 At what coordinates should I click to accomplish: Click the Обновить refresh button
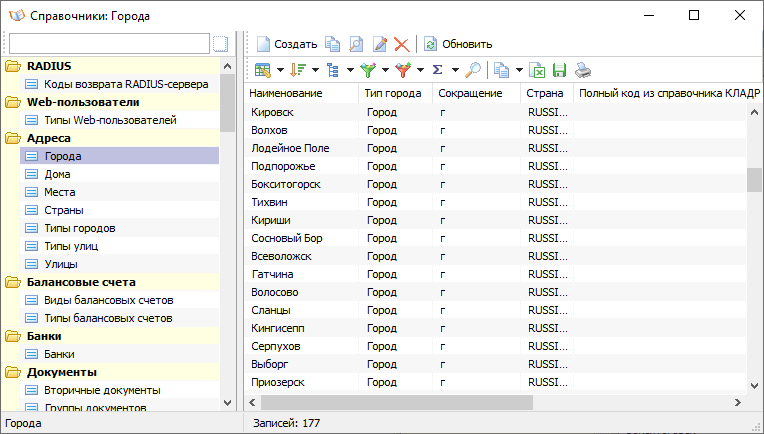tap(458, 44)
